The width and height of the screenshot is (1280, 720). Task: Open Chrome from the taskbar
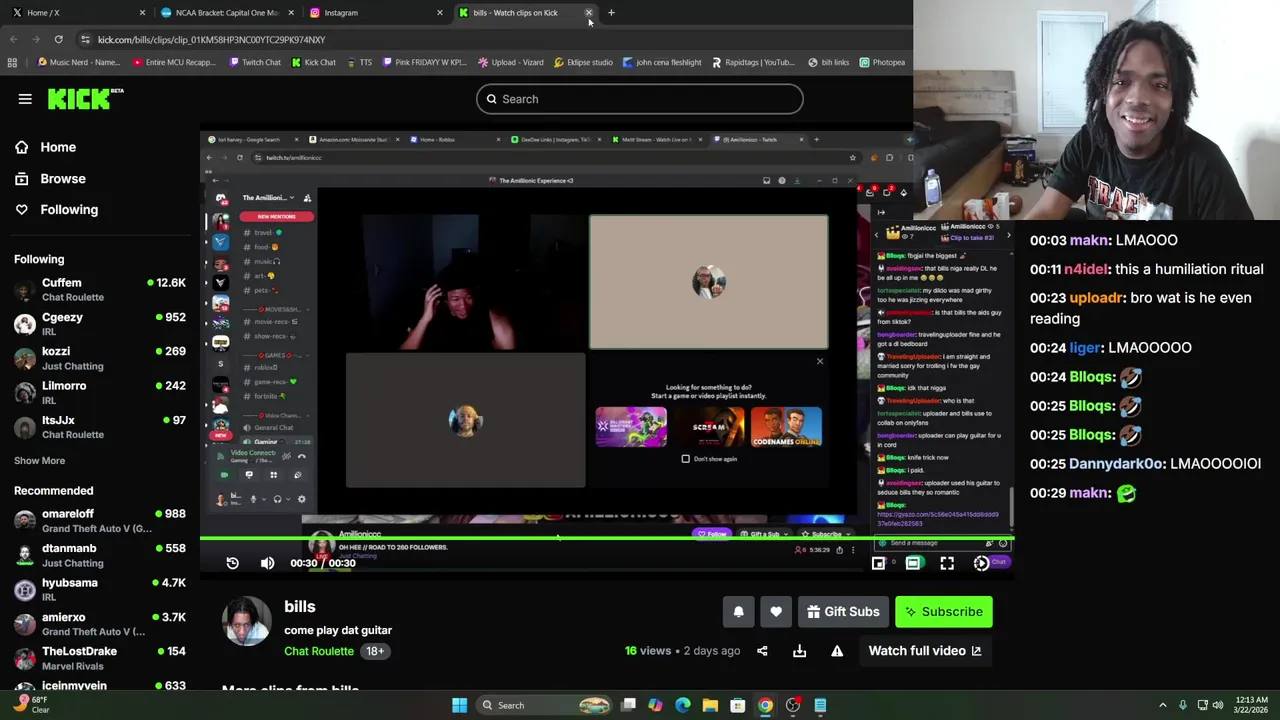(765, 705)
